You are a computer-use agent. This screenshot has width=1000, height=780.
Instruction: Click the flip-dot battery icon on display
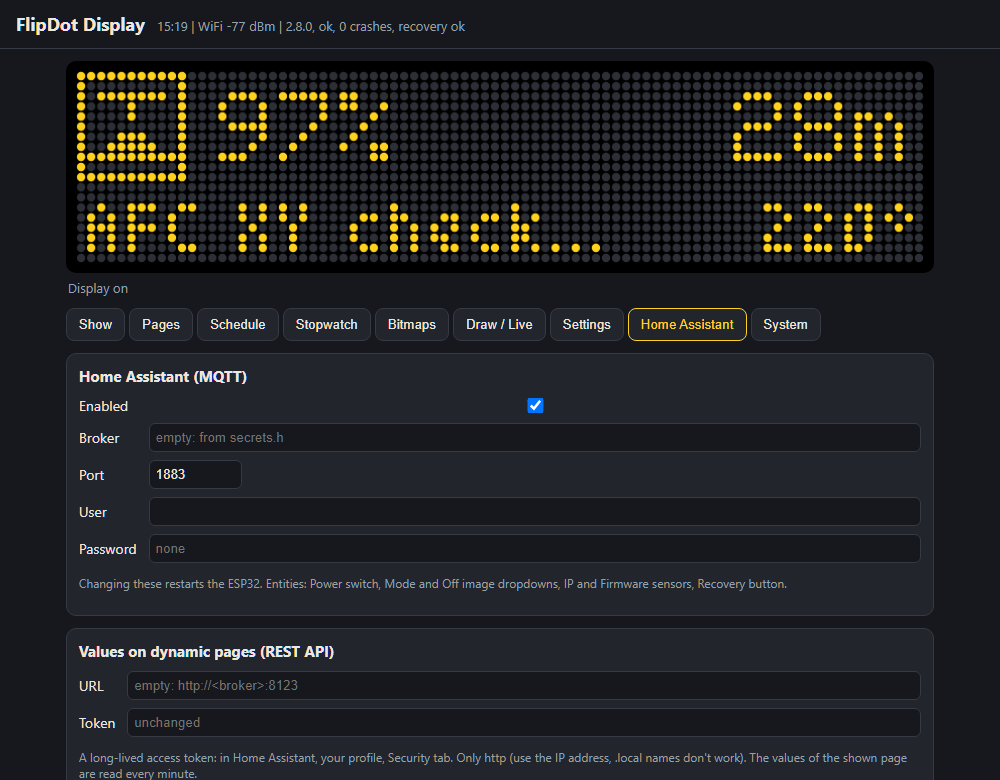tap(131, 126)
